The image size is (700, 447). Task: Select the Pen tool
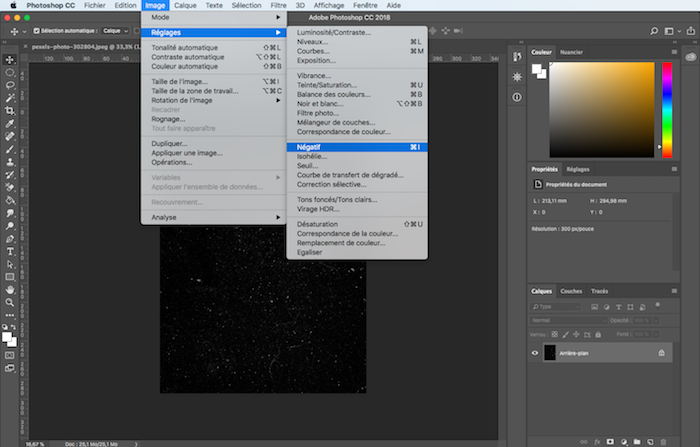[x=10, y=238]
